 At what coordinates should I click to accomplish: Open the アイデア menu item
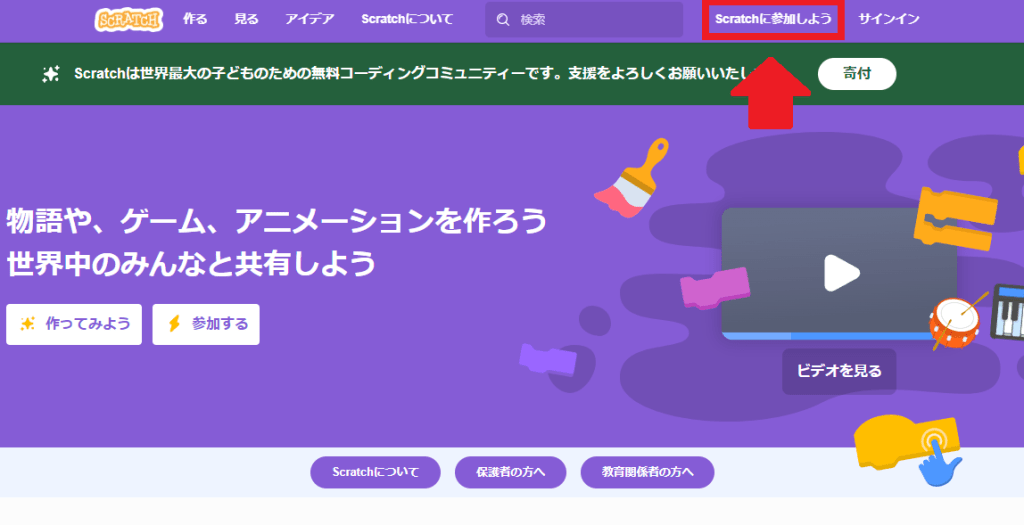(x=310, y=19)
